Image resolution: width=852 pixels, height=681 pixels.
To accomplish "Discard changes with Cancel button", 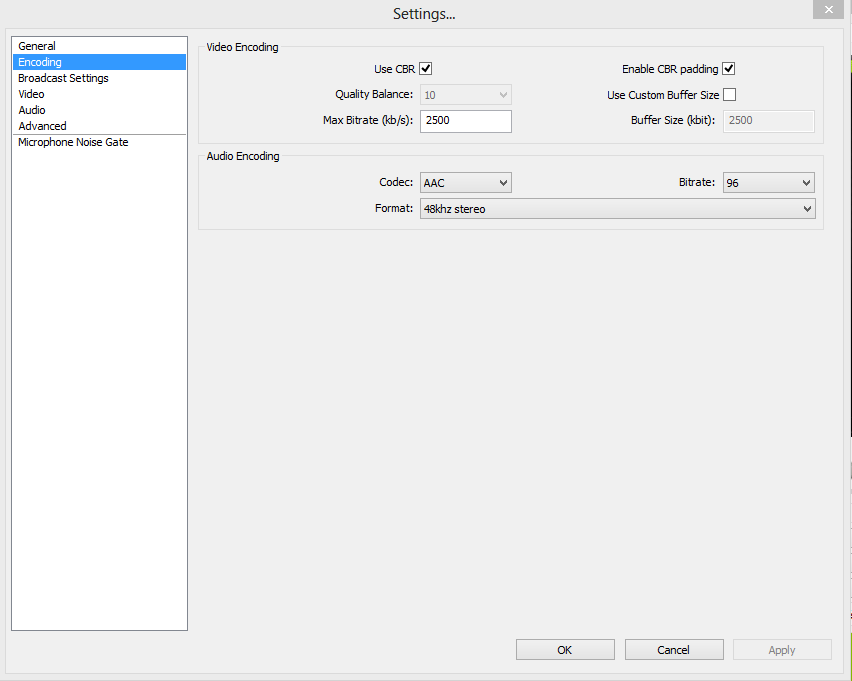I will (674, 650).
